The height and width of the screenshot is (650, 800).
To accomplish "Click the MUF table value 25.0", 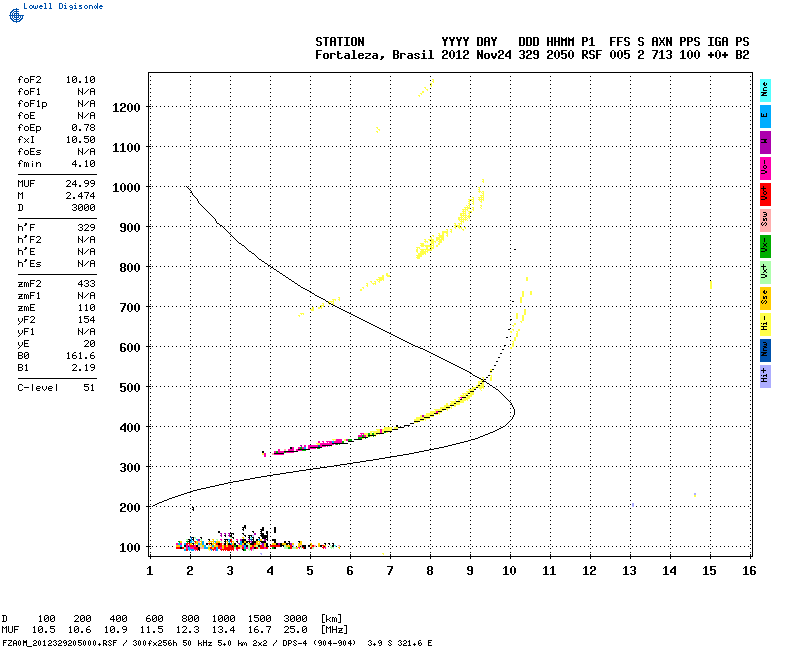I will pyautogui.click(x=295, y=630).
